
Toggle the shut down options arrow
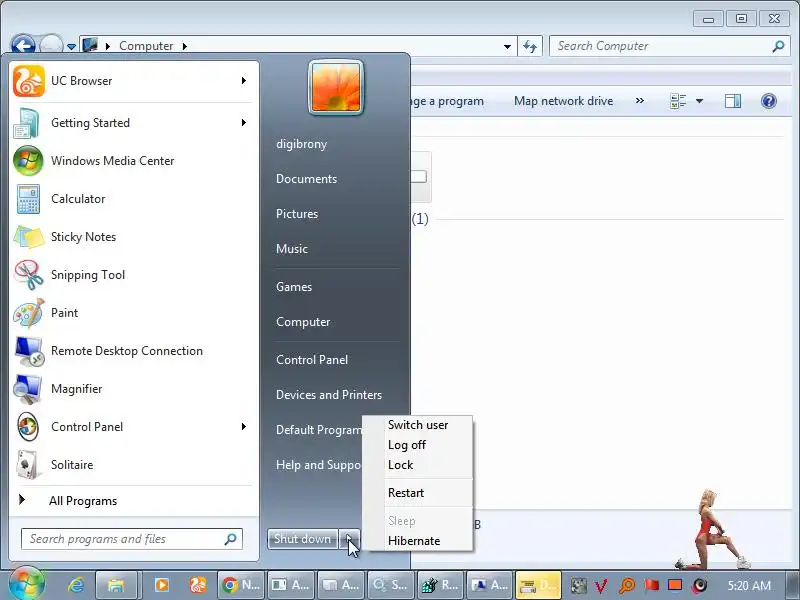point(349,539)
